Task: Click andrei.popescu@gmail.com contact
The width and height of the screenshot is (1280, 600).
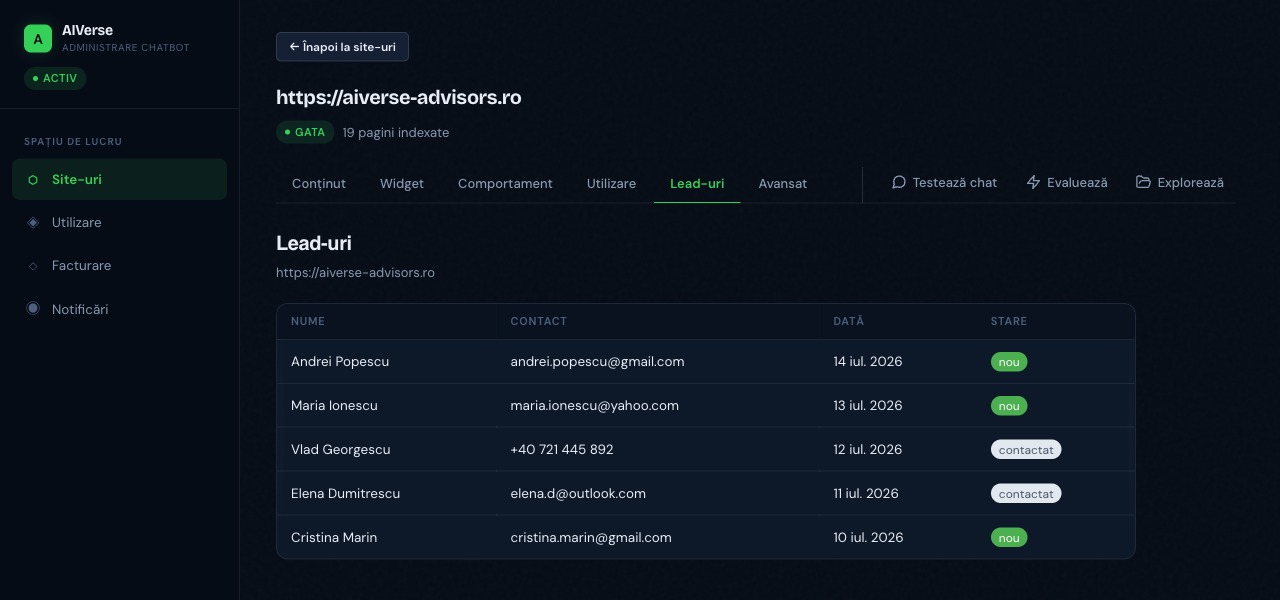Action: pos(597,361)
